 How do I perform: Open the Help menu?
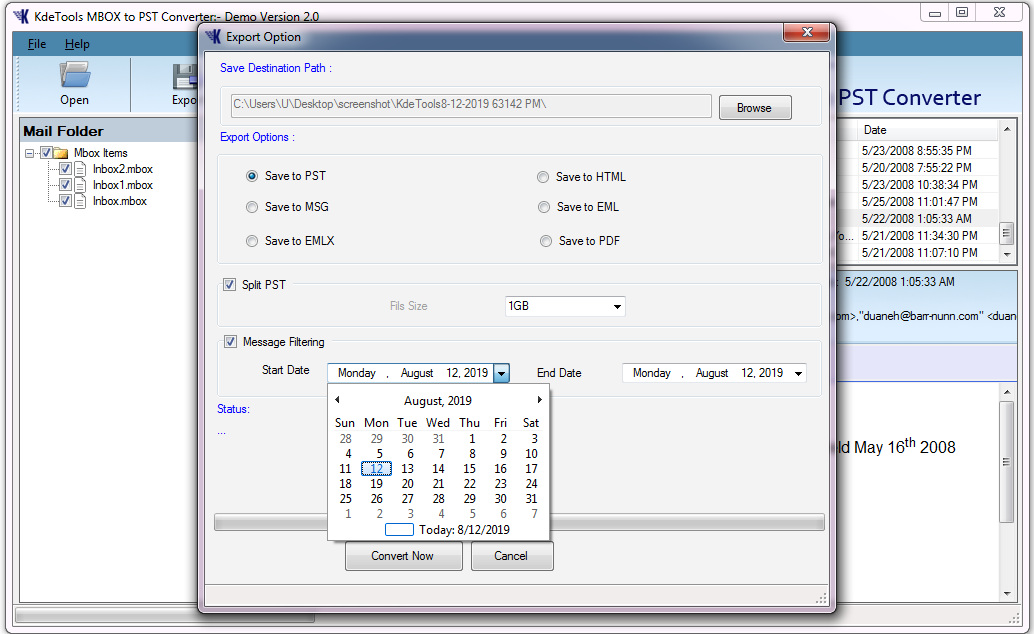[x=77, y=44]
